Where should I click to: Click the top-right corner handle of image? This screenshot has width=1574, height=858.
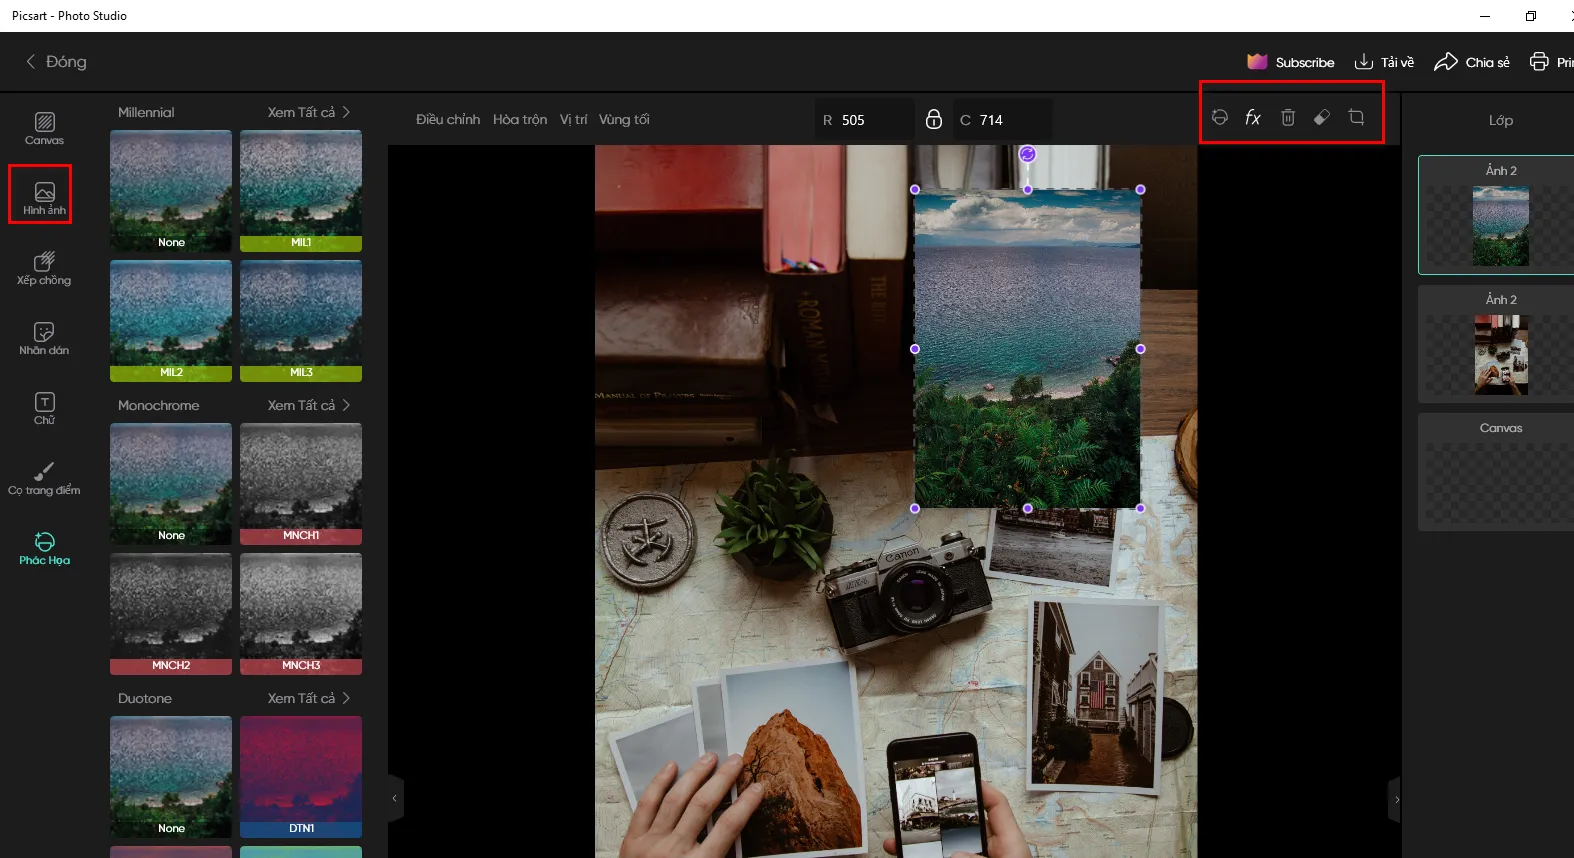(x=1140, y=189)
